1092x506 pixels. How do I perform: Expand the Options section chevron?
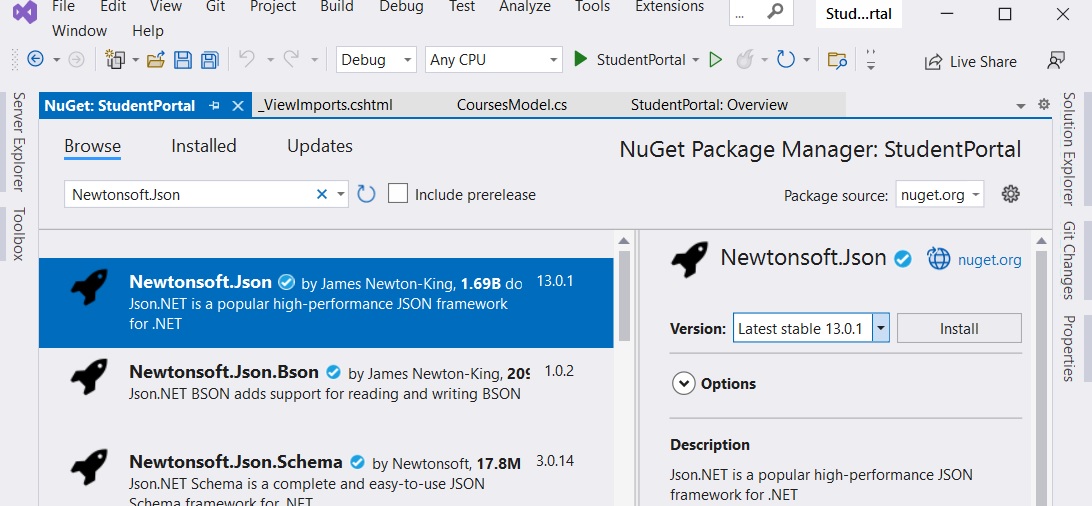(683, 384)
